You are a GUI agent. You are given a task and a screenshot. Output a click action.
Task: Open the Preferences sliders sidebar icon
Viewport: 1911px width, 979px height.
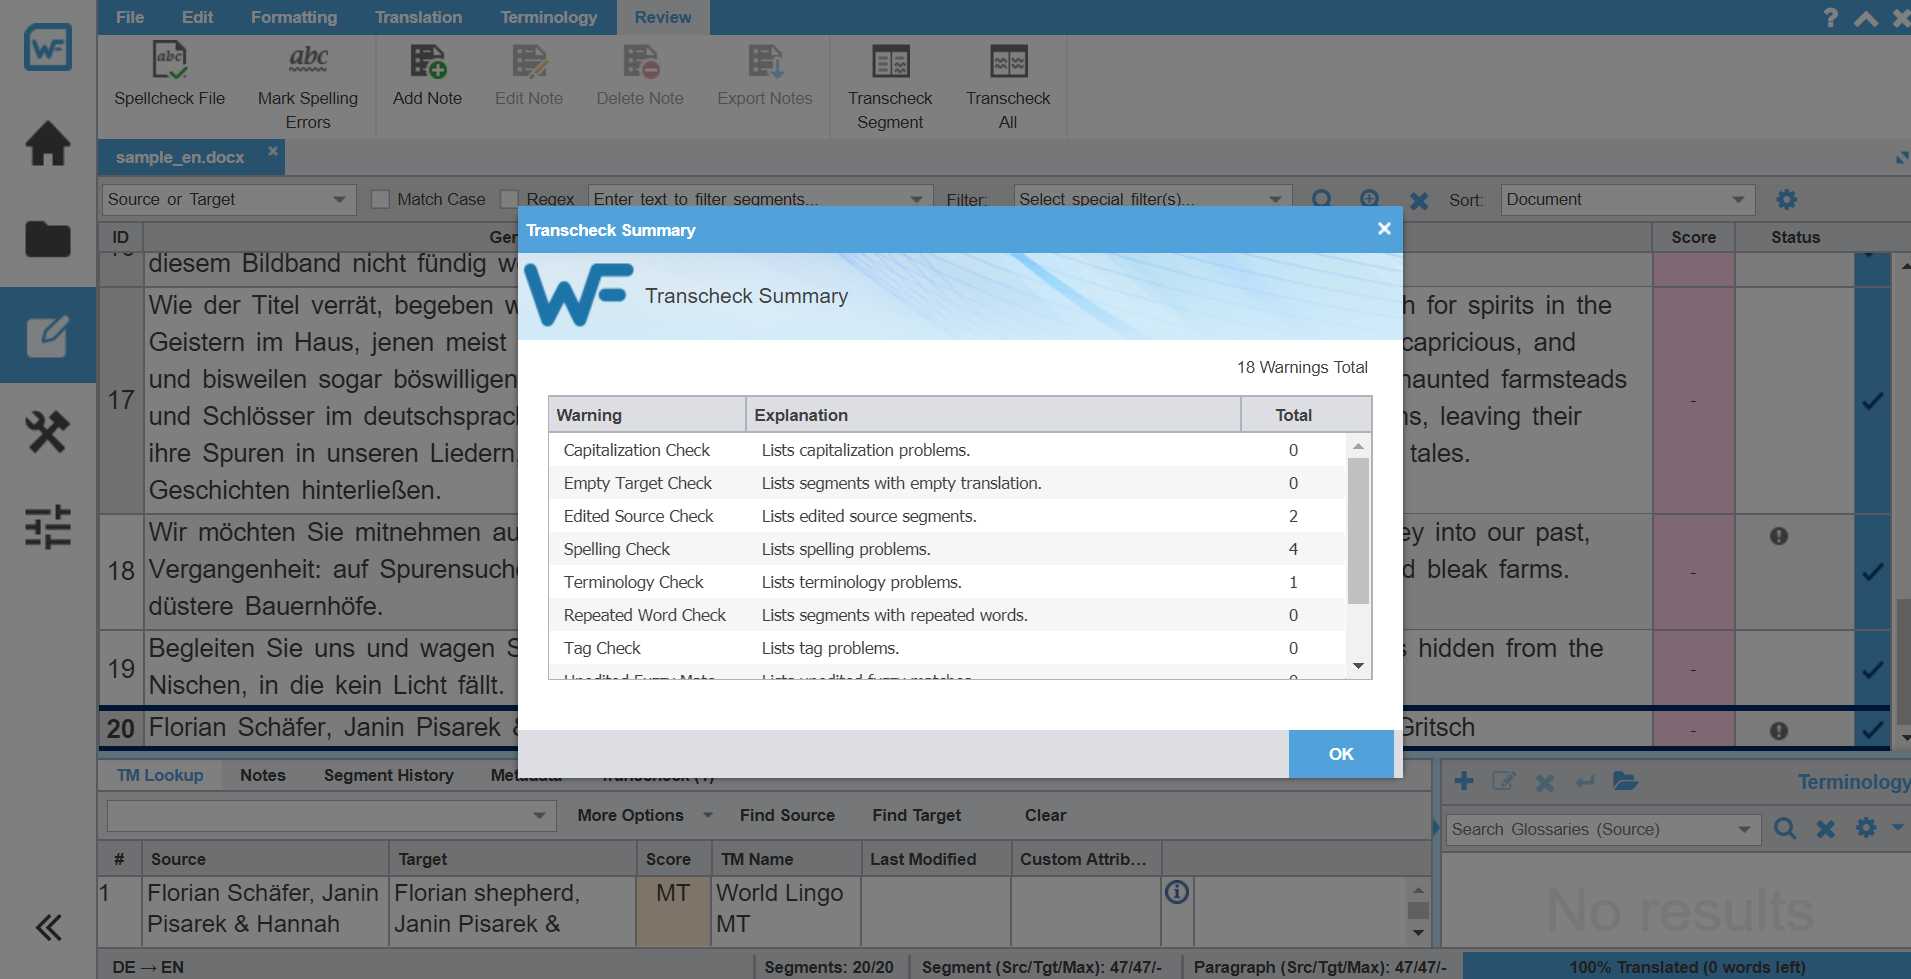tap(48, 526)
